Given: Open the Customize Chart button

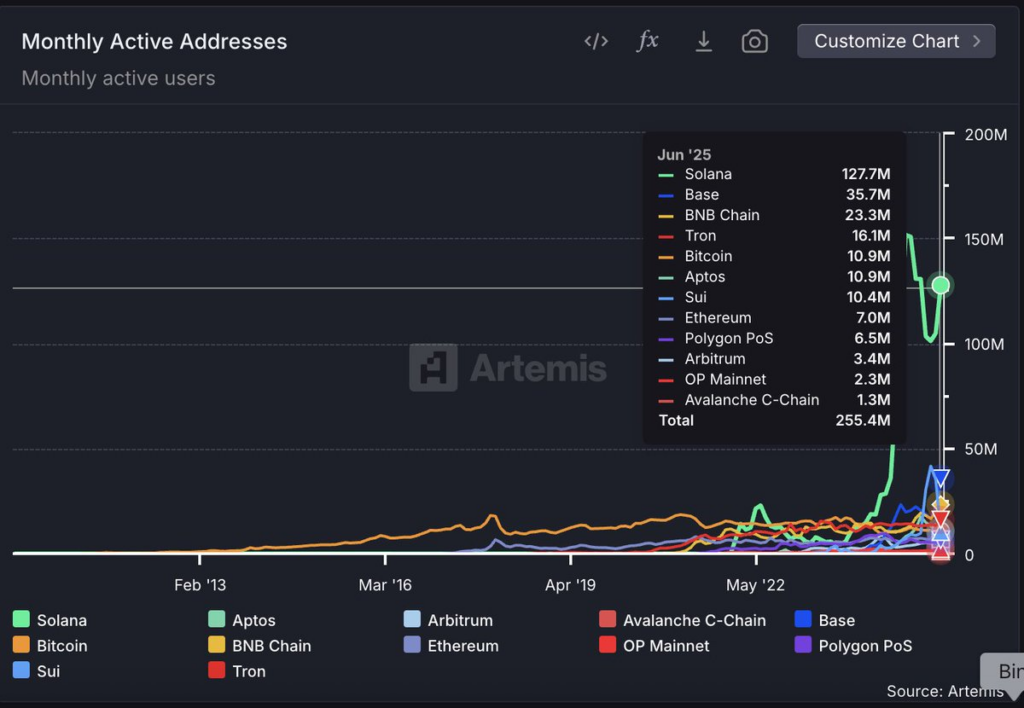Looking at the screenshot, I should pos(896,41).
